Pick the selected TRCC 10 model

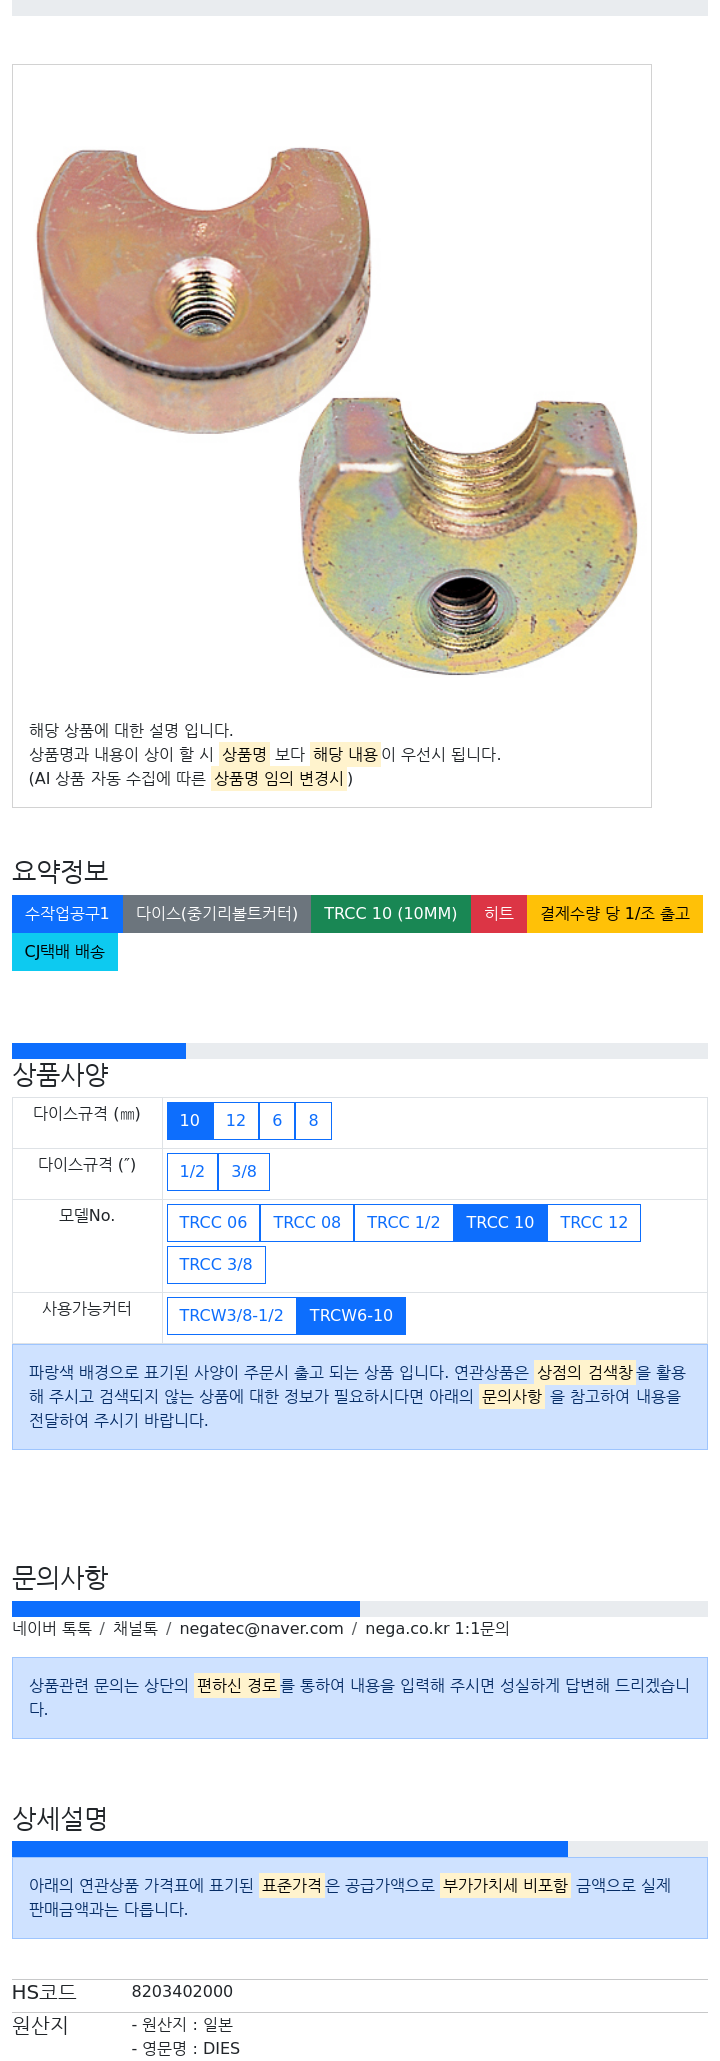(500, 1223)
